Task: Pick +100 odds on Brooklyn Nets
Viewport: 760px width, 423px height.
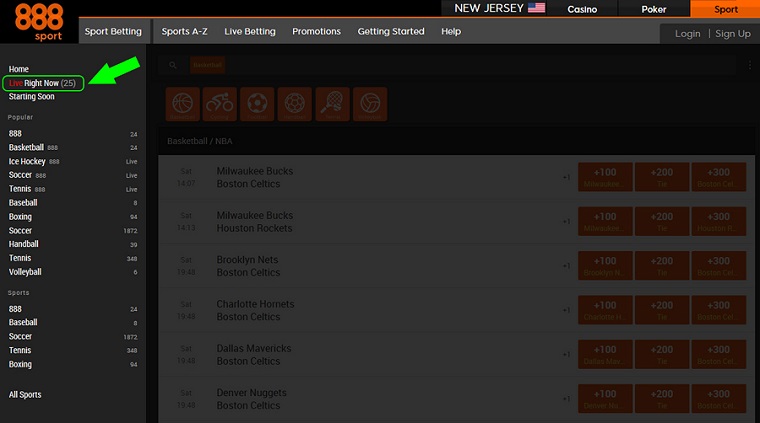Action: (x=605, y=266)
